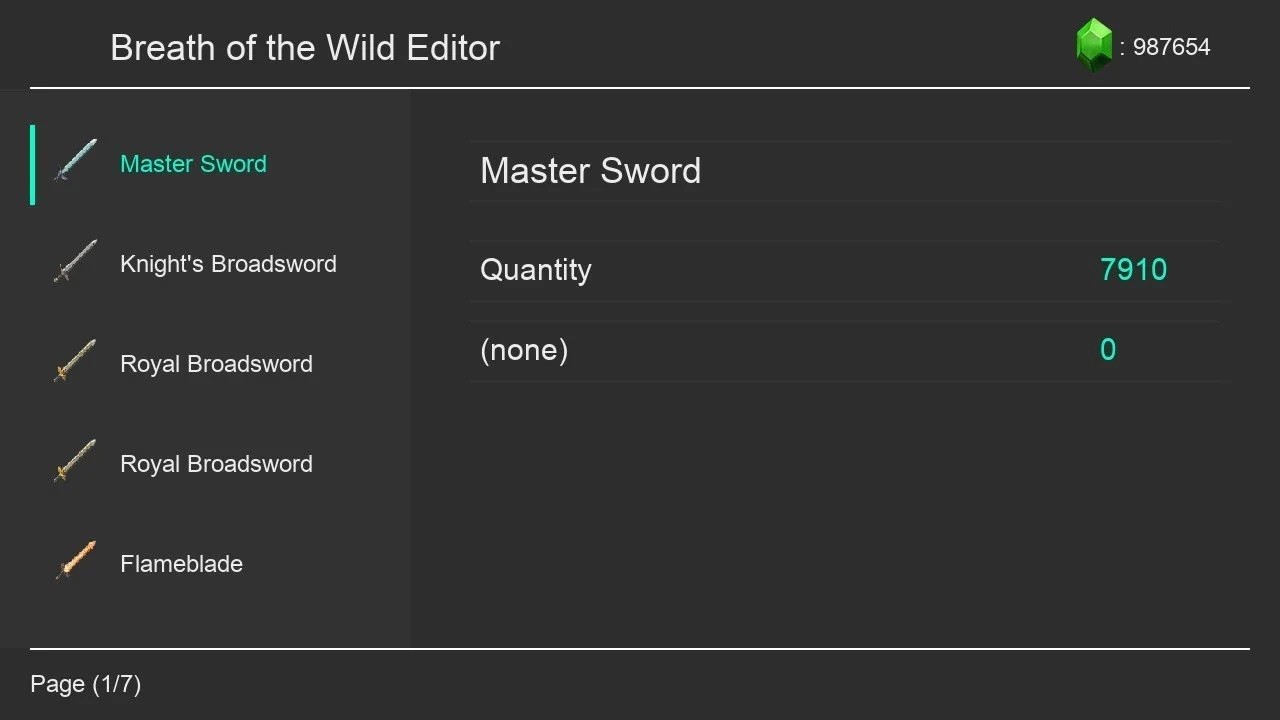Edit the Quantity value 7910
This screenshot has height=720, width=1280.
(1133, 270)
